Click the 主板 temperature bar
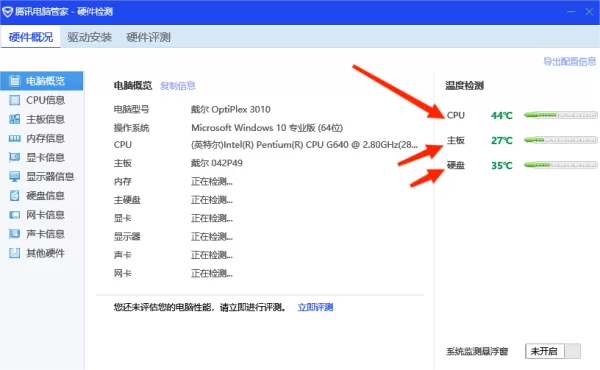Viewport: 600px width, 370px height. [x=561, y=140]
